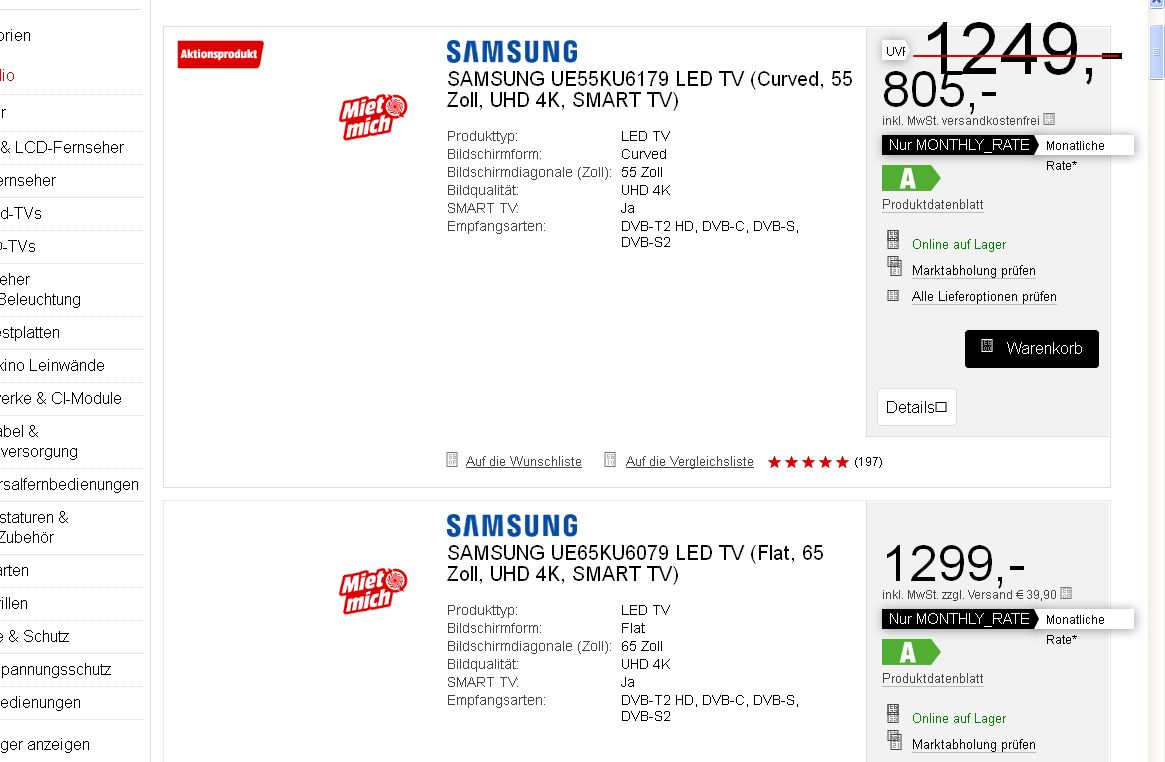Open Produktdatenblatt for the 55 Zoll TV
Image resolution: width=1165 pixels, height=762 pixels.
pyautogui.click(x=932, y=204)
